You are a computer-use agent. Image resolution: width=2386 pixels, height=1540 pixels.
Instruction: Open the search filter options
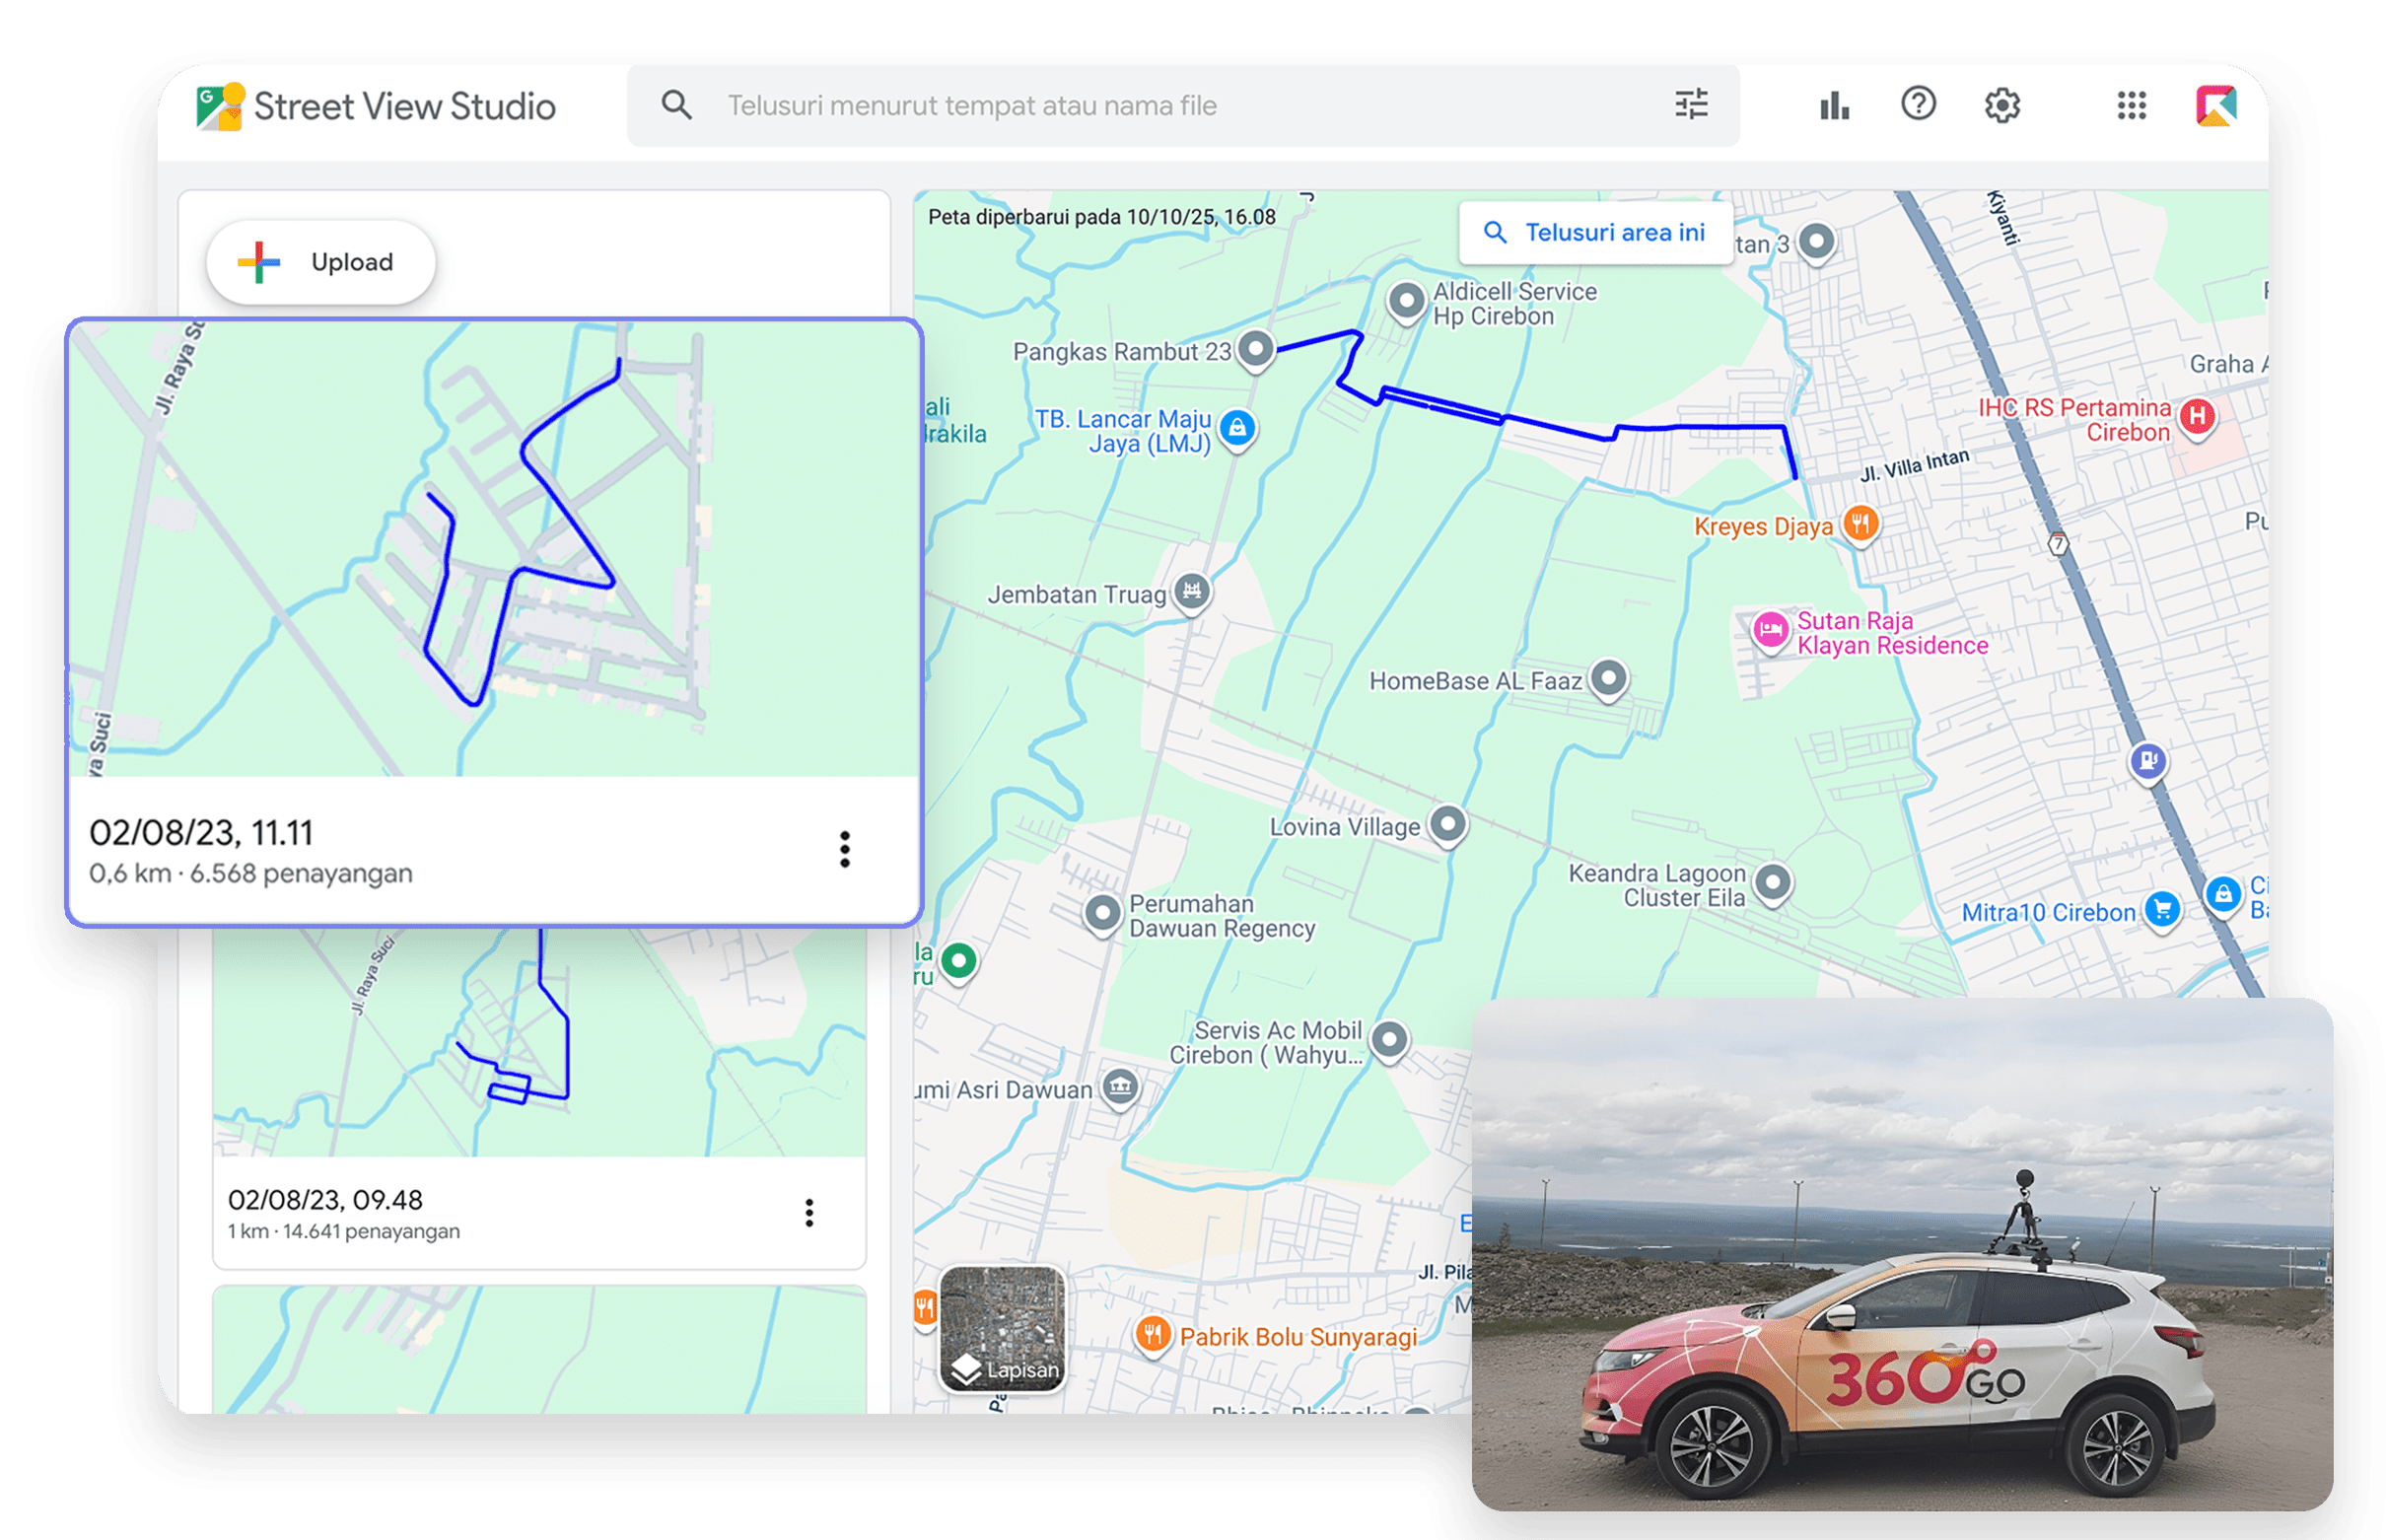[1692, 104]
